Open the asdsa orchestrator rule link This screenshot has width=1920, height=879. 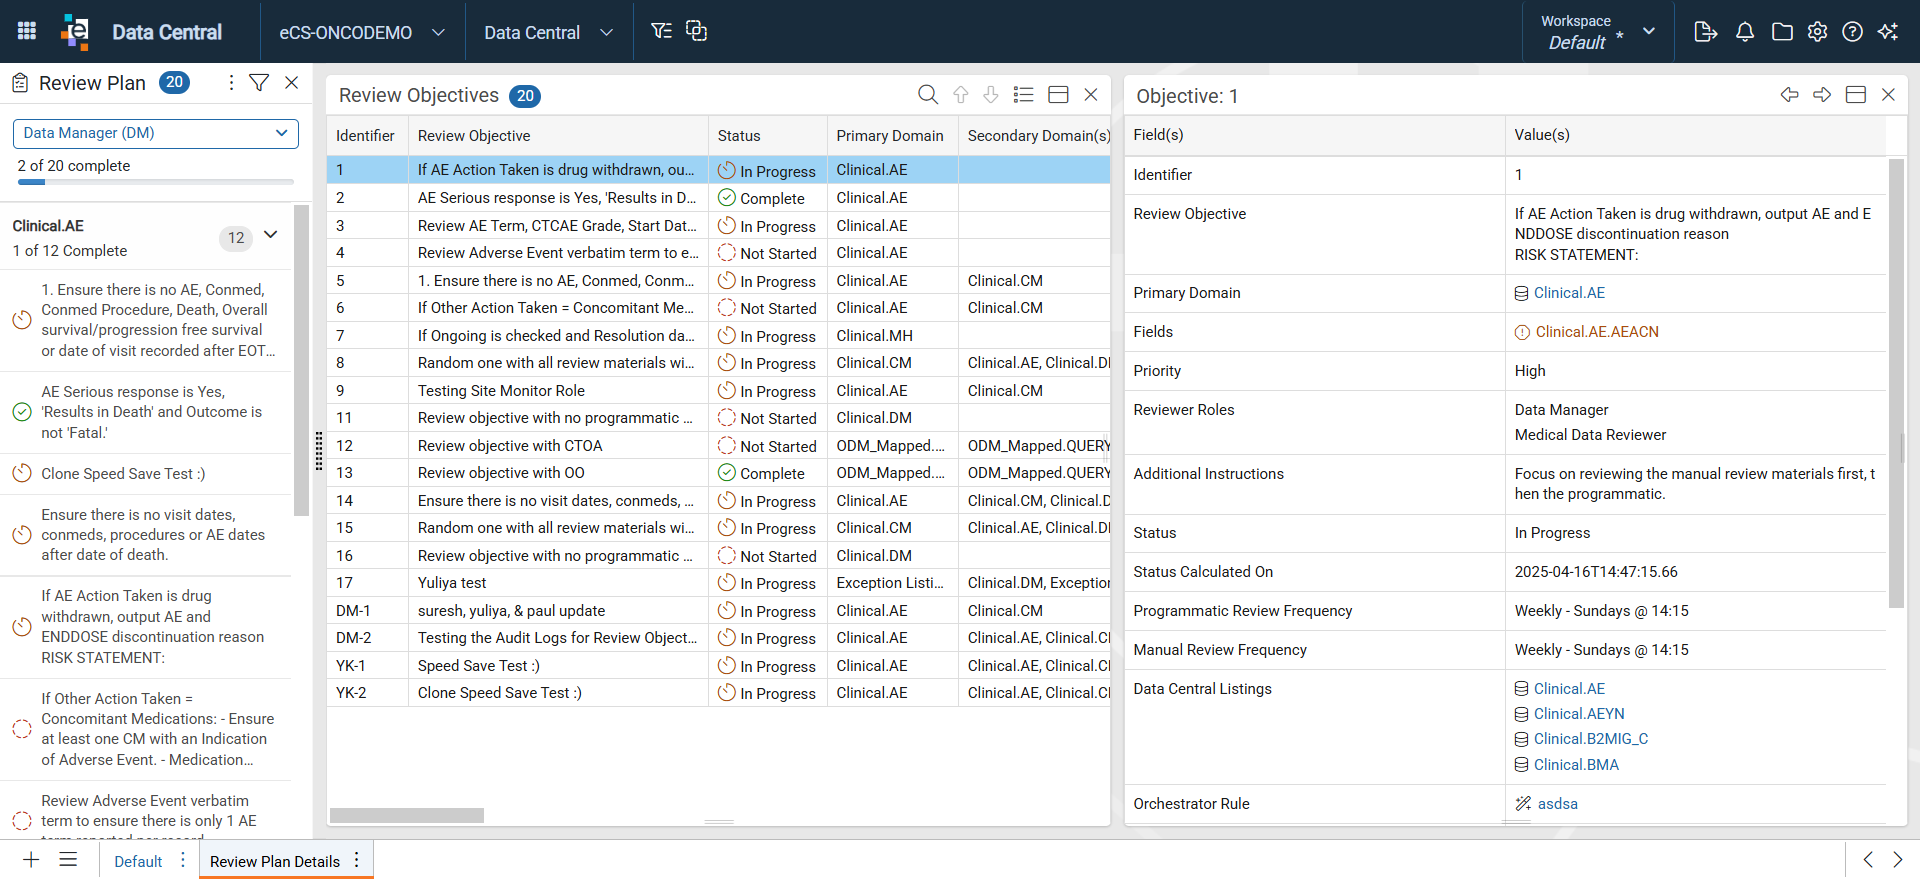tap(1557, 804)
